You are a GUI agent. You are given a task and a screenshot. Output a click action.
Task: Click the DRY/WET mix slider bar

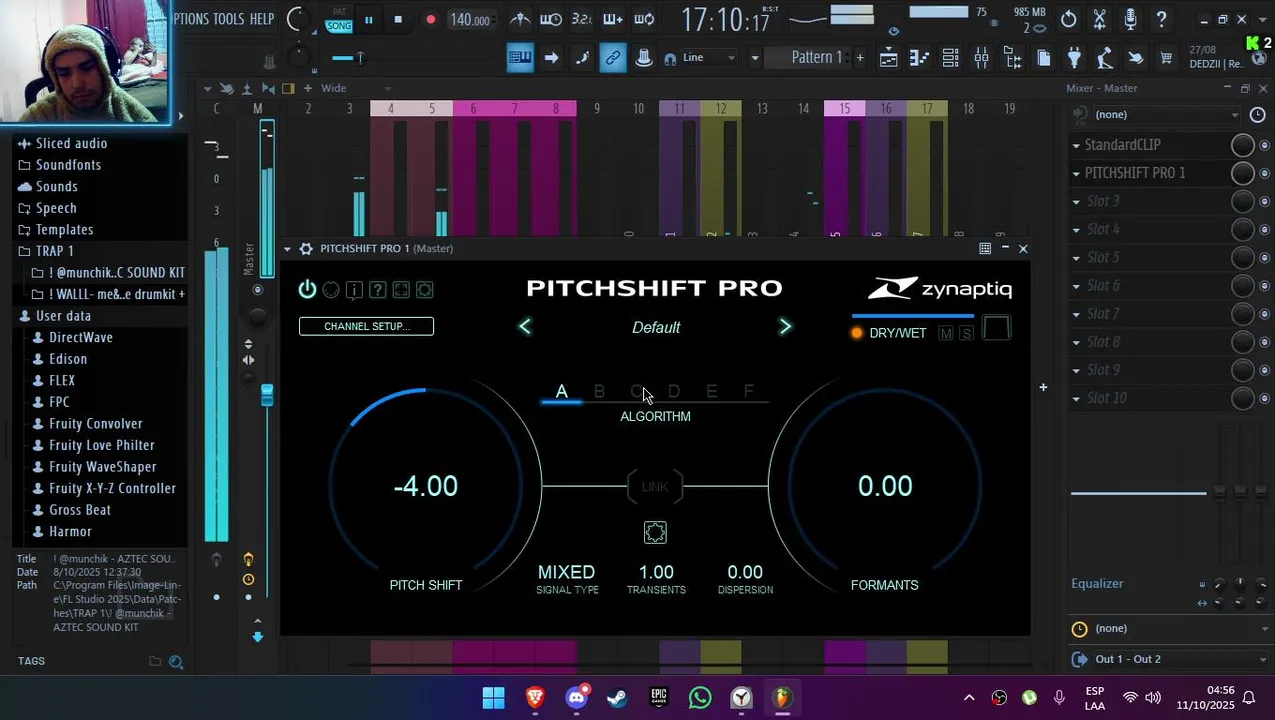(913, 316)
